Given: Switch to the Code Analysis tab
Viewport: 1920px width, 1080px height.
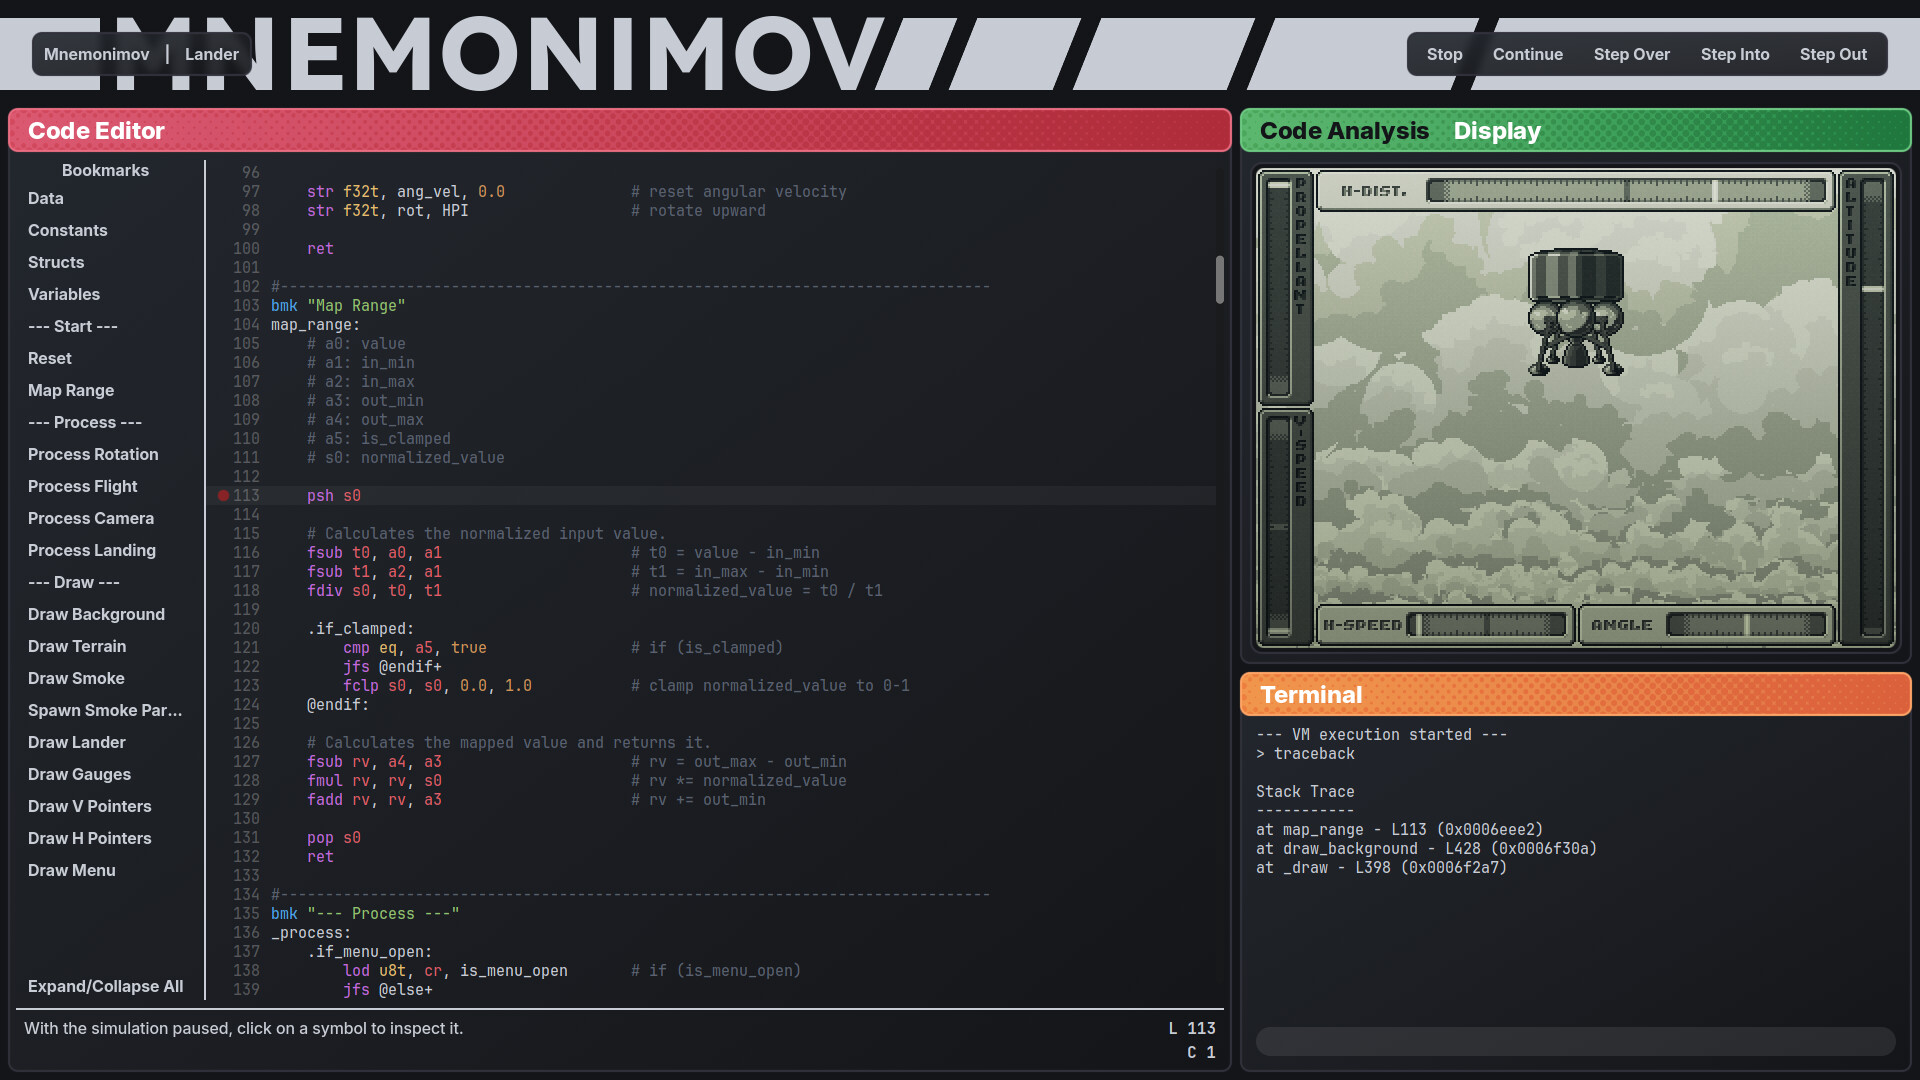Looking at the screenshot, I should point(1343,131).
